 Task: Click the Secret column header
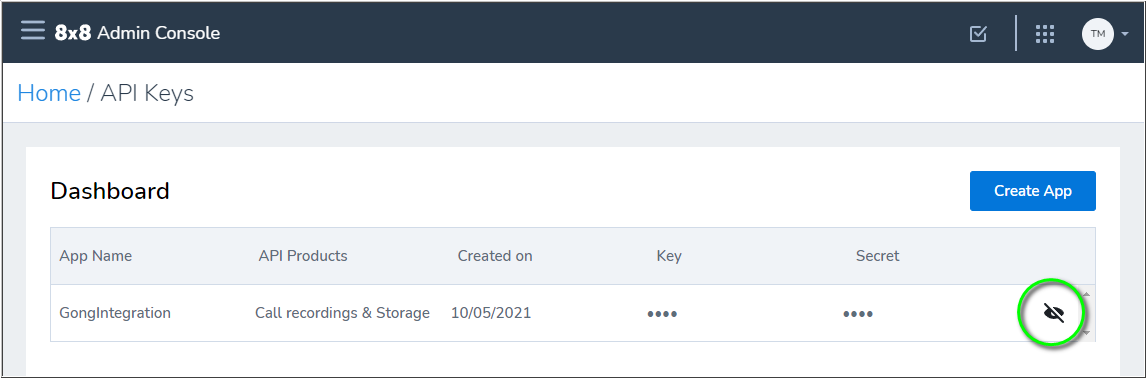point(877,256)
